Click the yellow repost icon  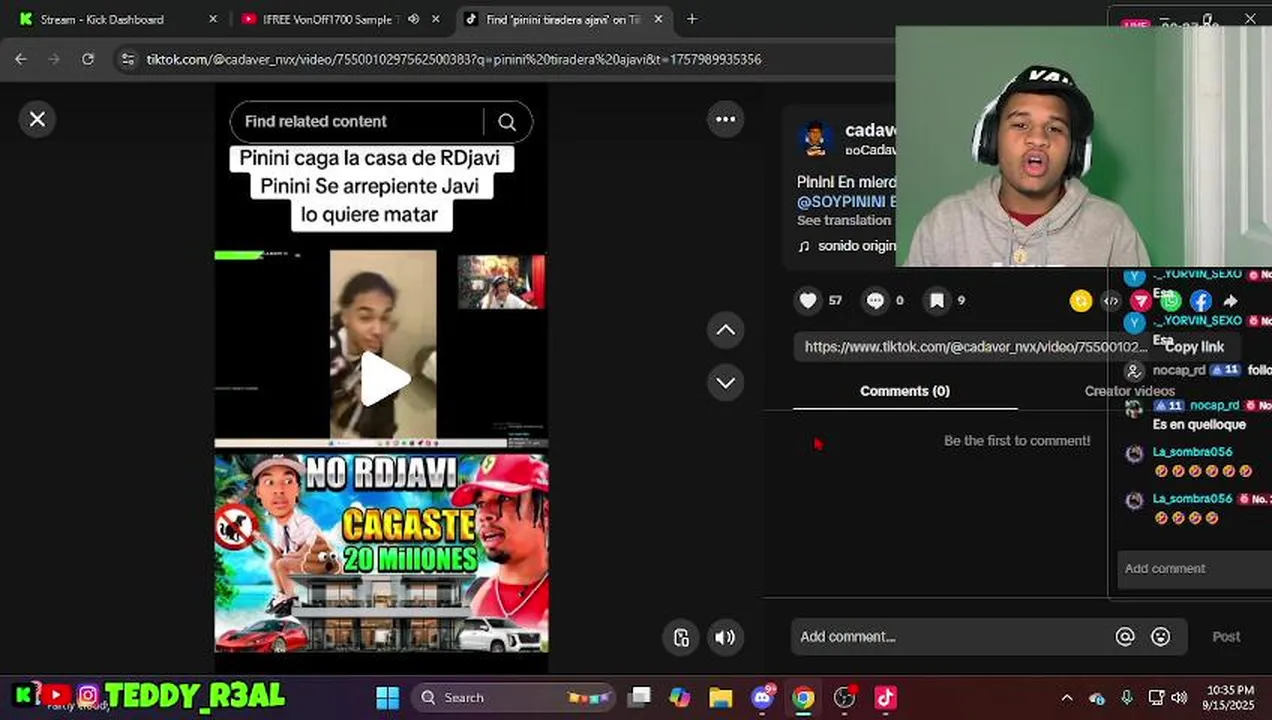pyautogui.click(x=1081, y=300)
